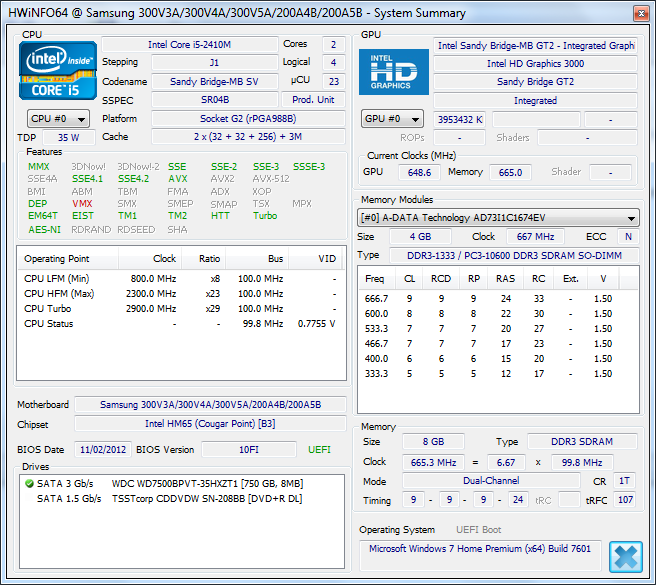Click the Intel HD Graphics 3000 field

point(535,64)
